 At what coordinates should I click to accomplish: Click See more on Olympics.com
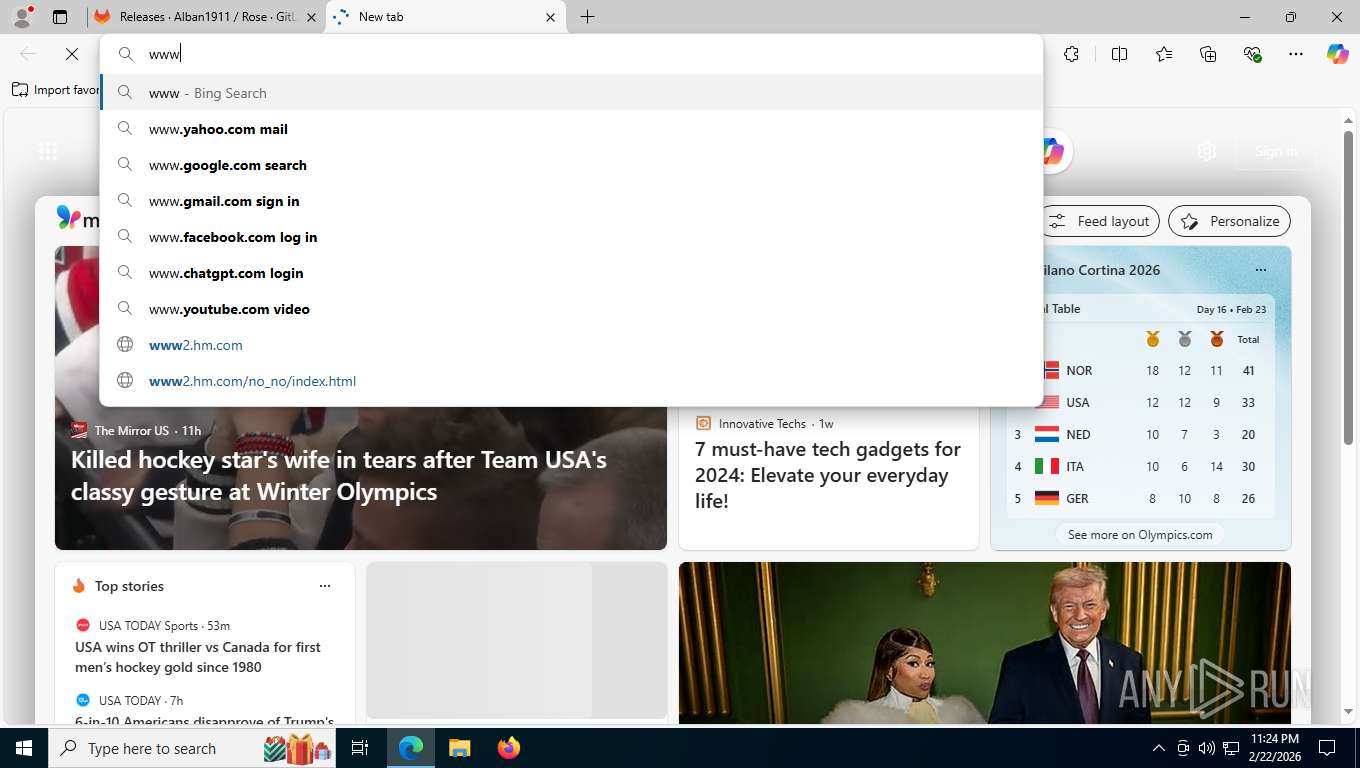(x=1140, y=534)
